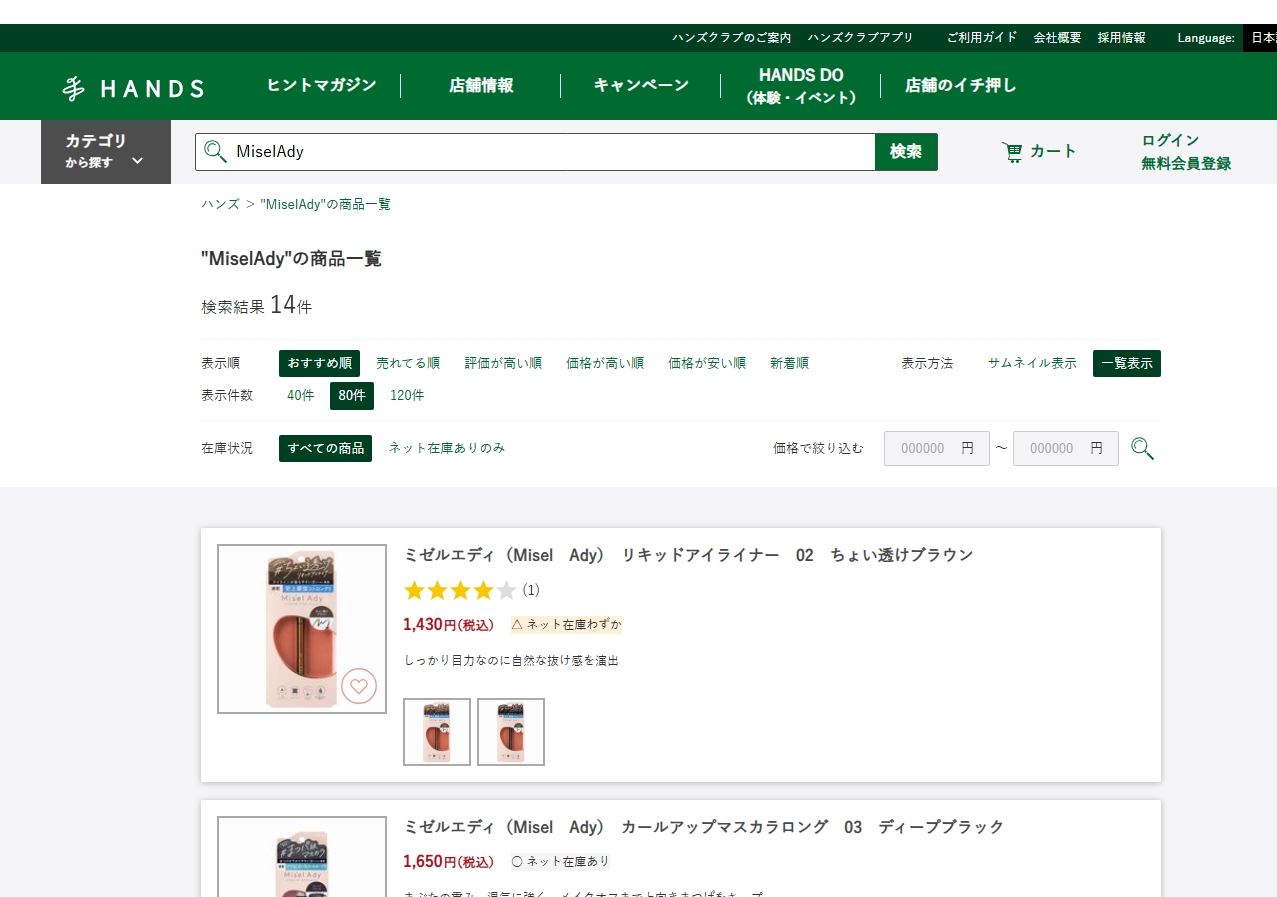Show 80件 per page

(352, 395)
